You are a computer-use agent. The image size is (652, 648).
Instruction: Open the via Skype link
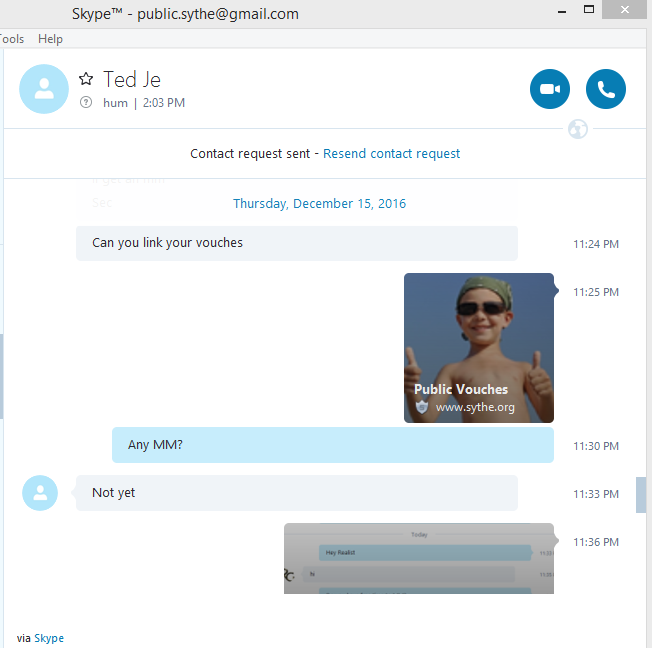click(x=49, y=638)
